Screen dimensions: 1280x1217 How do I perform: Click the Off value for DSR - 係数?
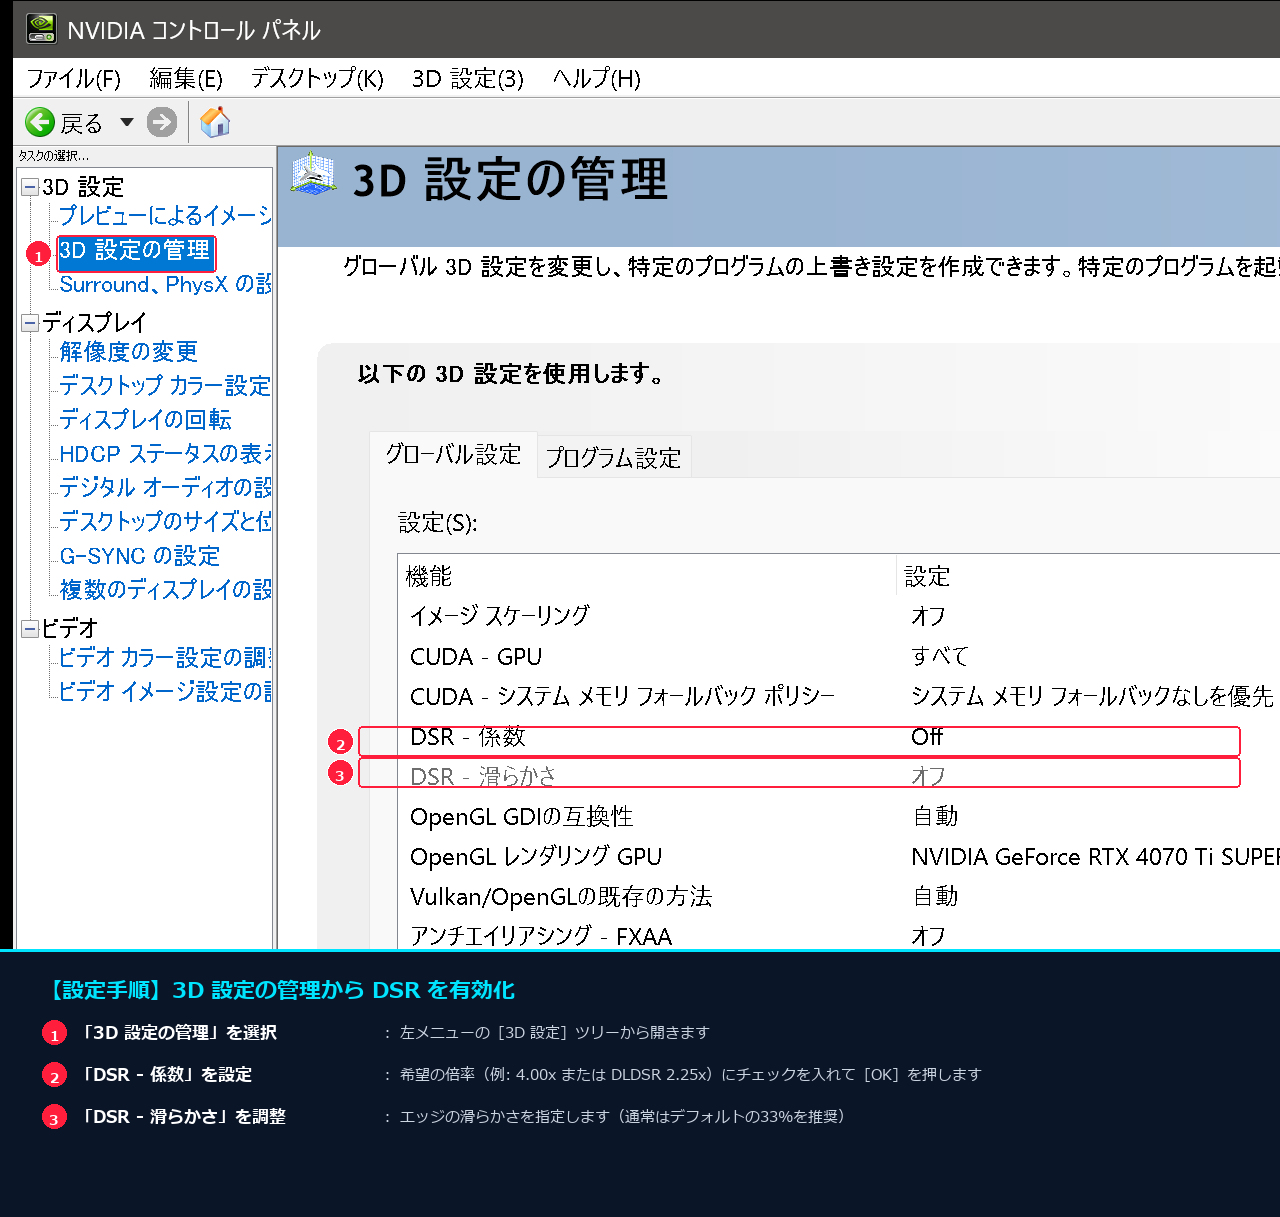point(927,737)
